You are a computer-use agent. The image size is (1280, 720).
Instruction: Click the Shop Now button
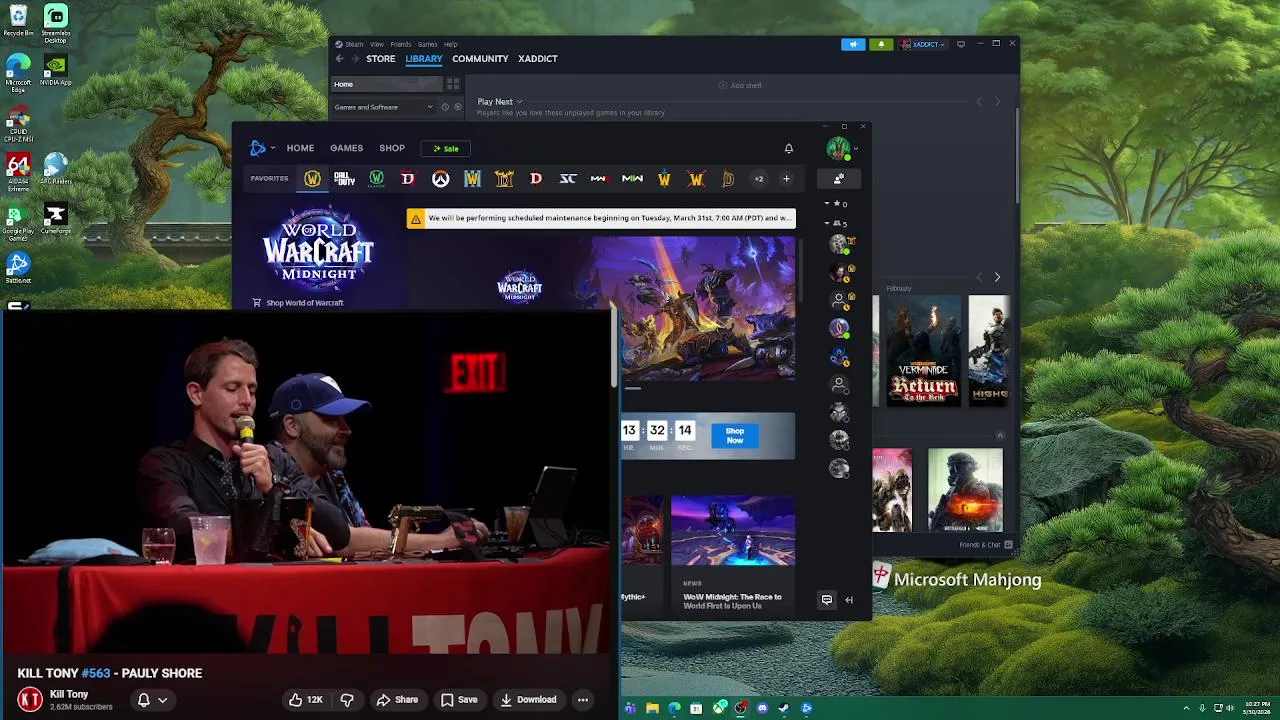pyautogui.click(x=735, y=436)
